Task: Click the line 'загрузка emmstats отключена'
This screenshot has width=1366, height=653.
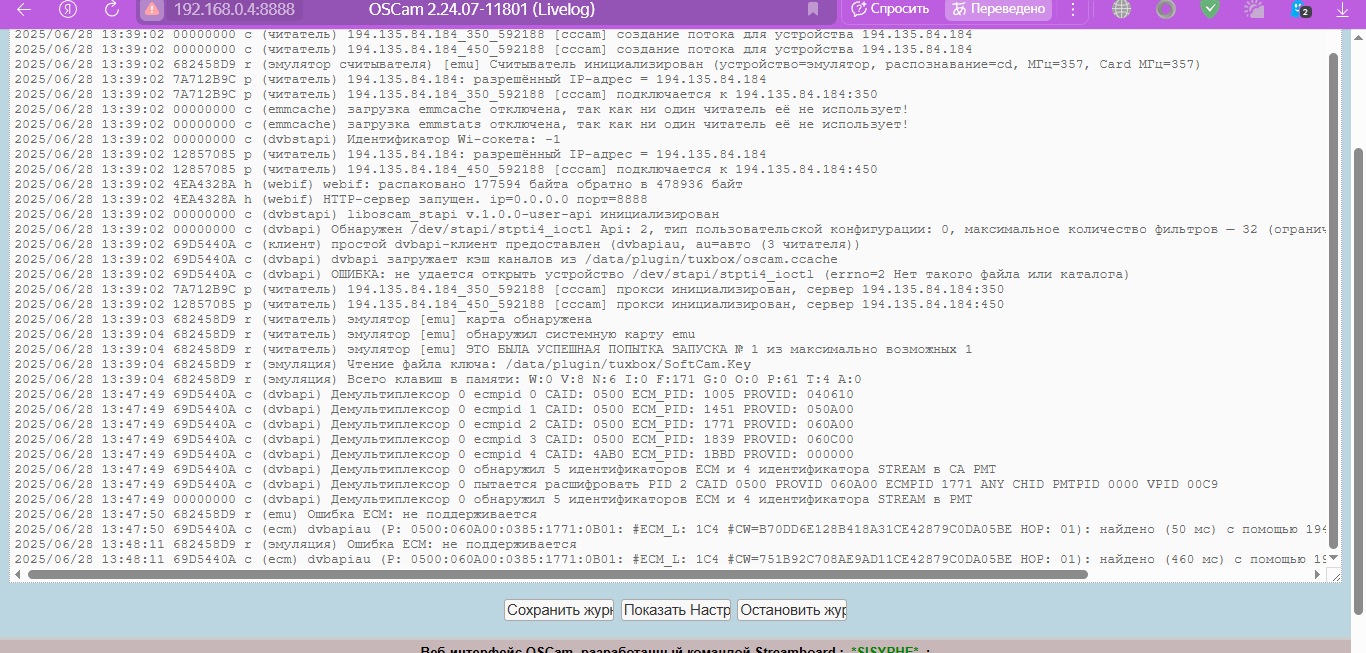Action: coord(462,124)
